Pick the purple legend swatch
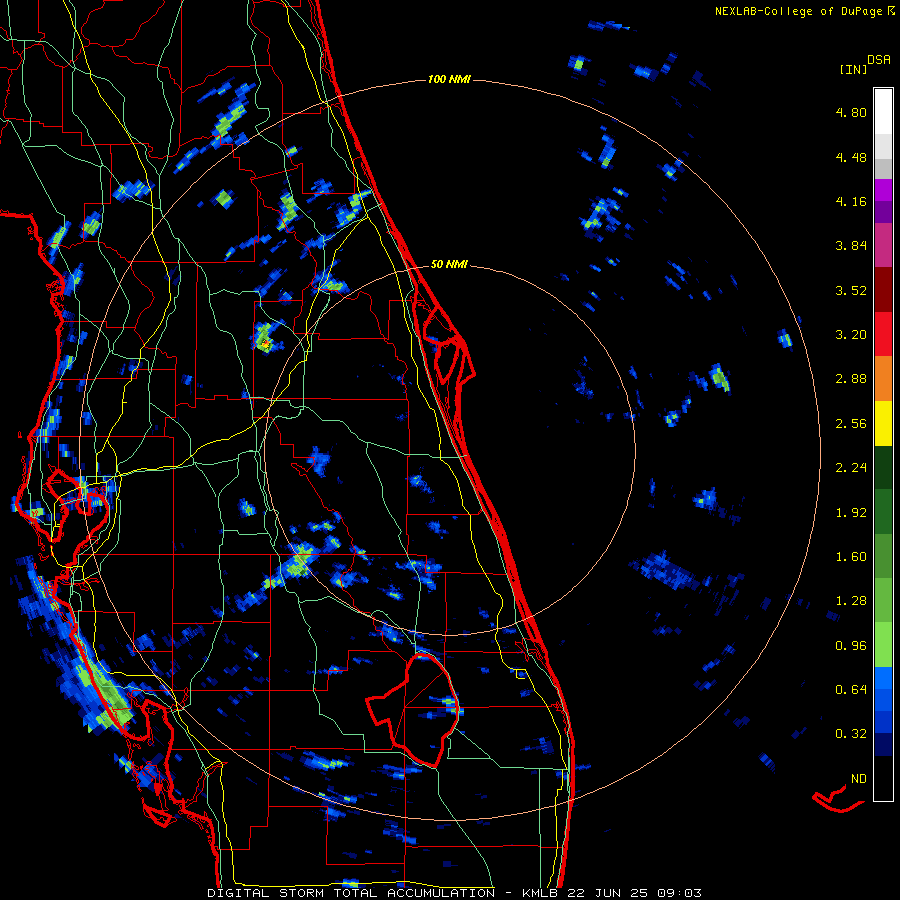The height and width of the screenshot is (900, 900). (x=883, y=212)
